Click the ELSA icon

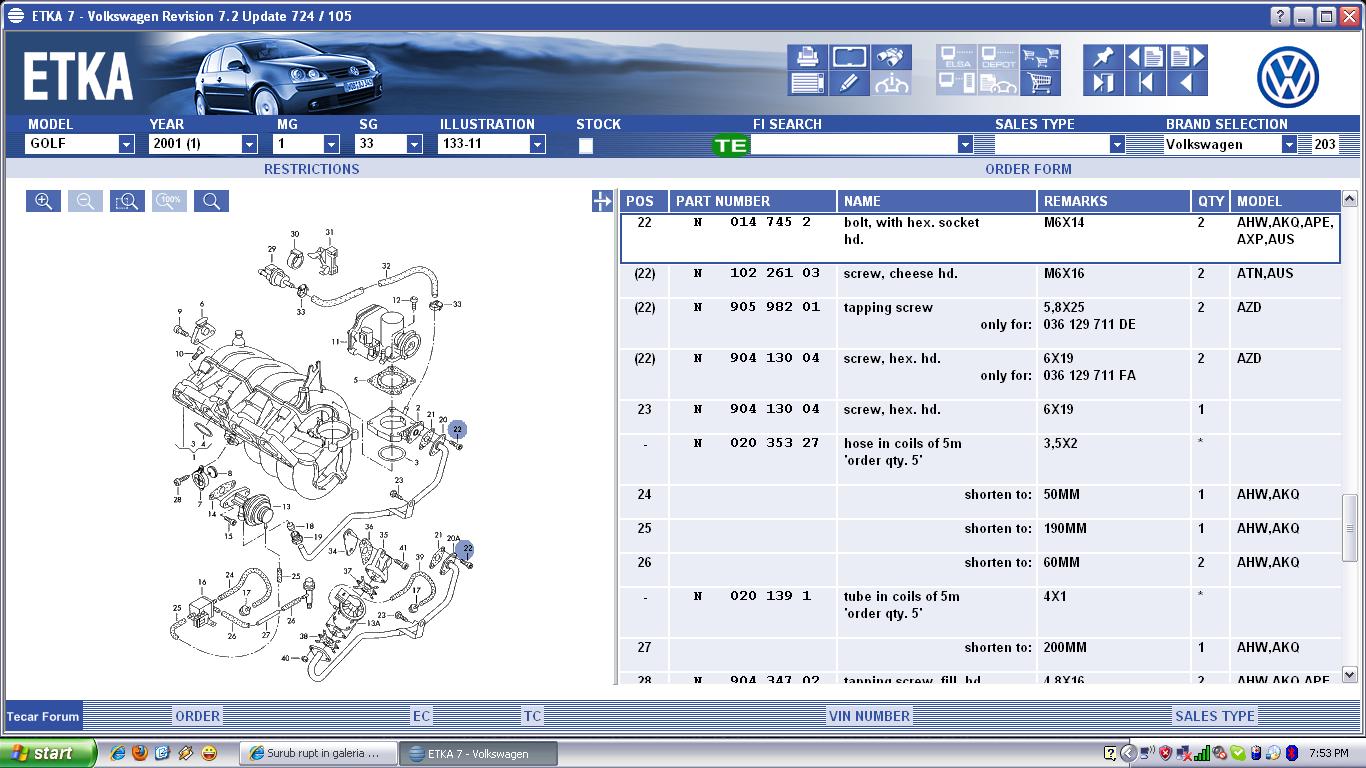tap(957, 57)
